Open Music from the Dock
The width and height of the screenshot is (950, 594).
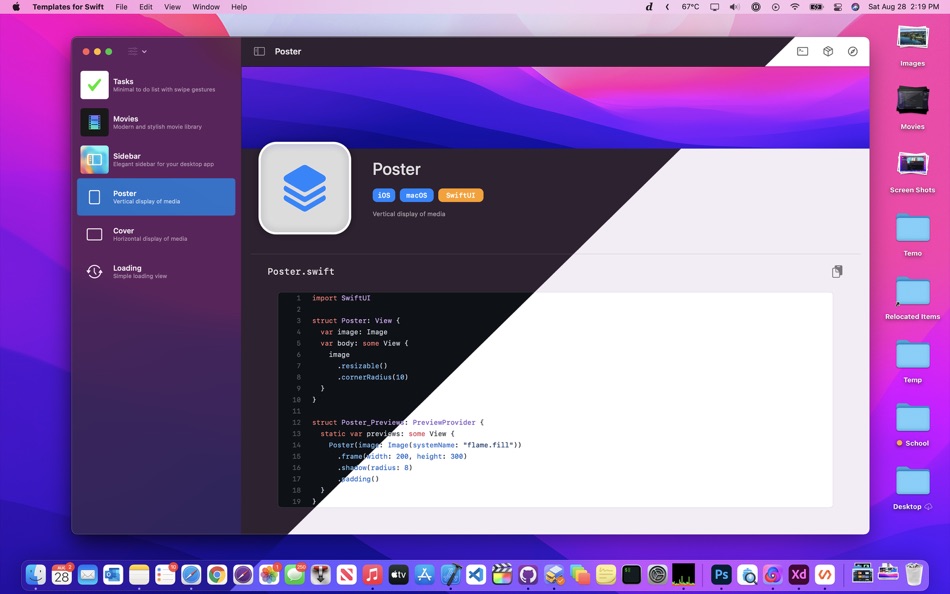pos(373,574)
